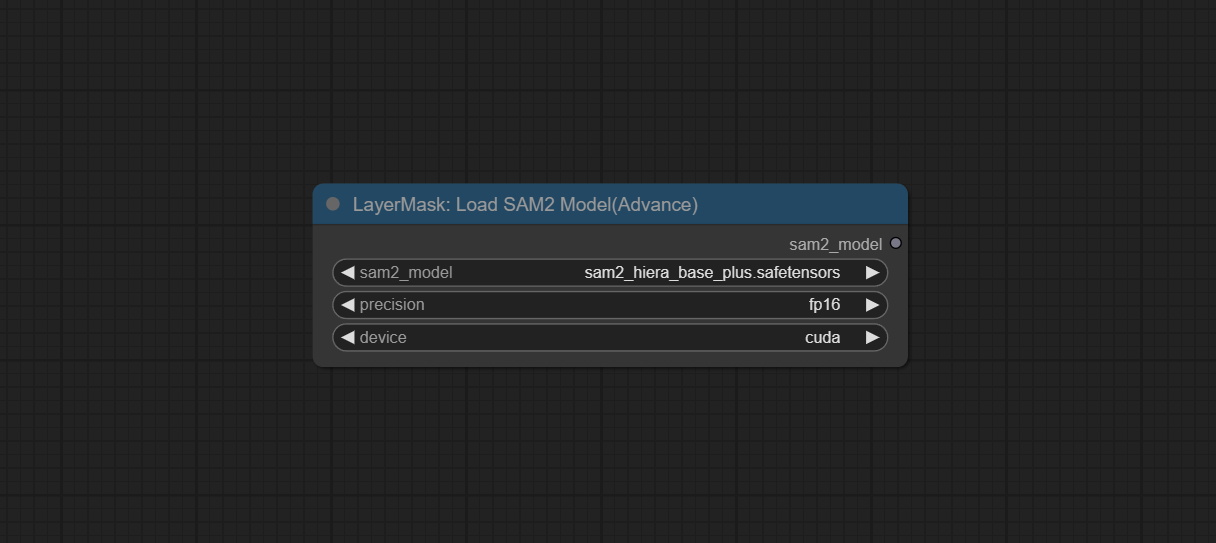The height and width of the screenshot is (543, 1216).
Task: Open the cuda device options
Action: (x=822, y=338)
